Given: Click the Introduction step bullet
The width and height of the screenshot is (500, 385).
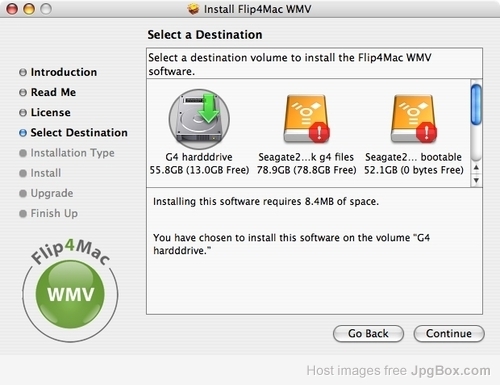Looking at the screenshot, I should pyautogui.click(x=23, y=72).
